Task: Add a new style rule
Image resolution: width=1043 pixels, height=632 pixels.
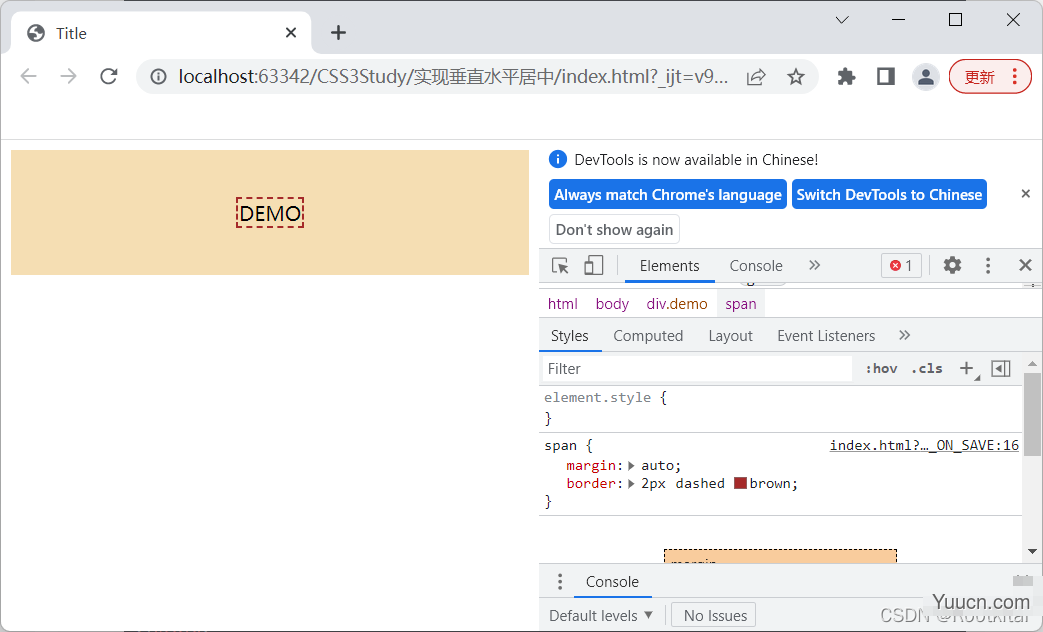Action: click(x=967, y=369)
